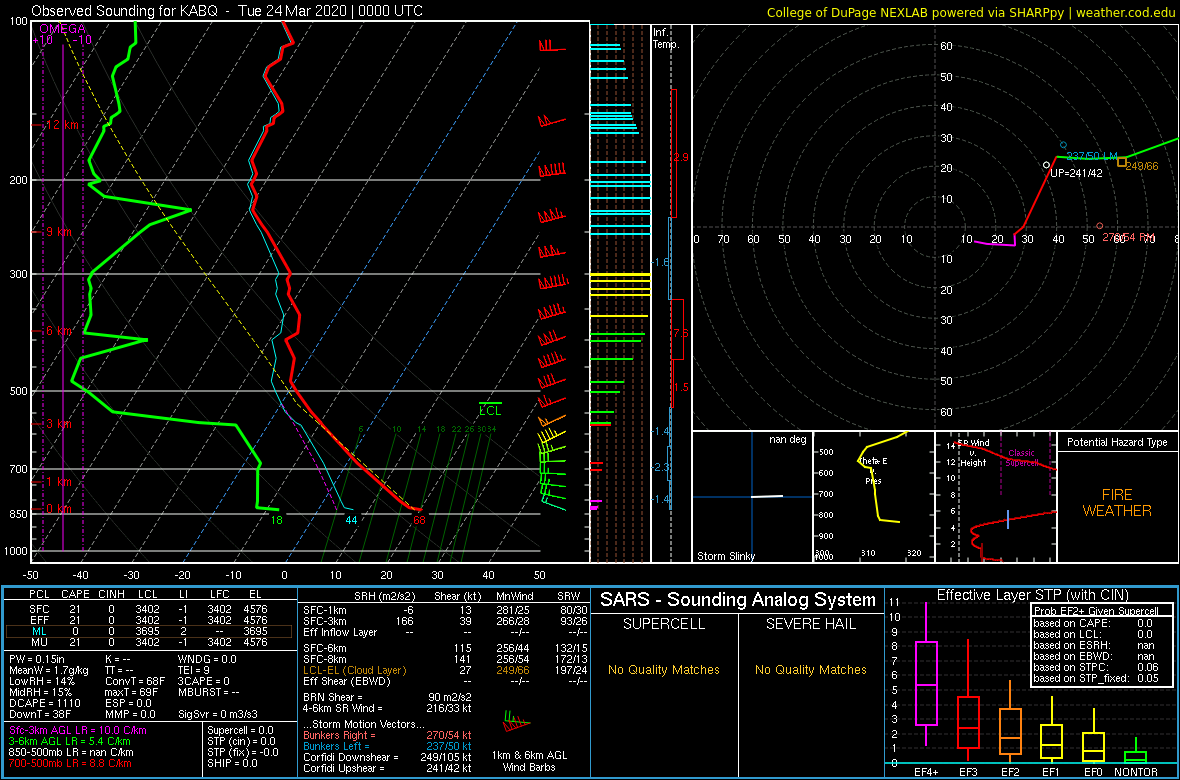Viewport: 1180px width, 780px height.
Task: Select the '6 km' height label
Action: 59,331
